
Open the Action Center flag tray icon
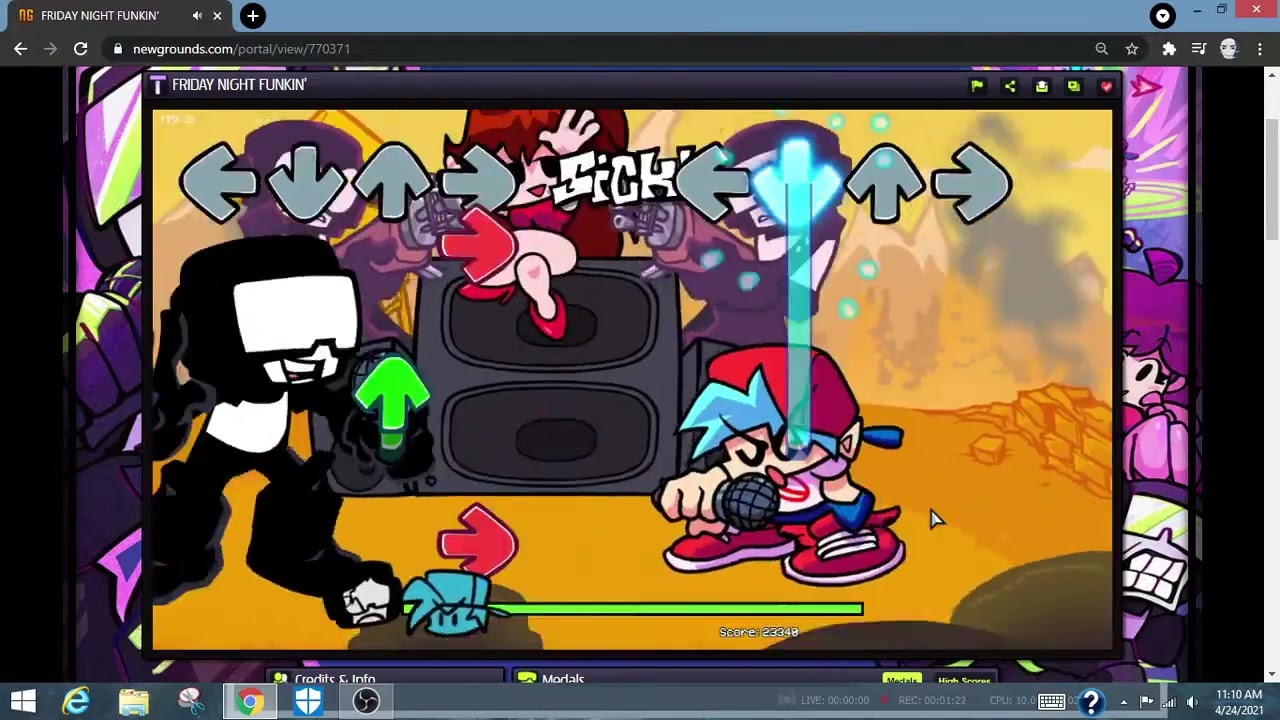(x=1147, y=702)
